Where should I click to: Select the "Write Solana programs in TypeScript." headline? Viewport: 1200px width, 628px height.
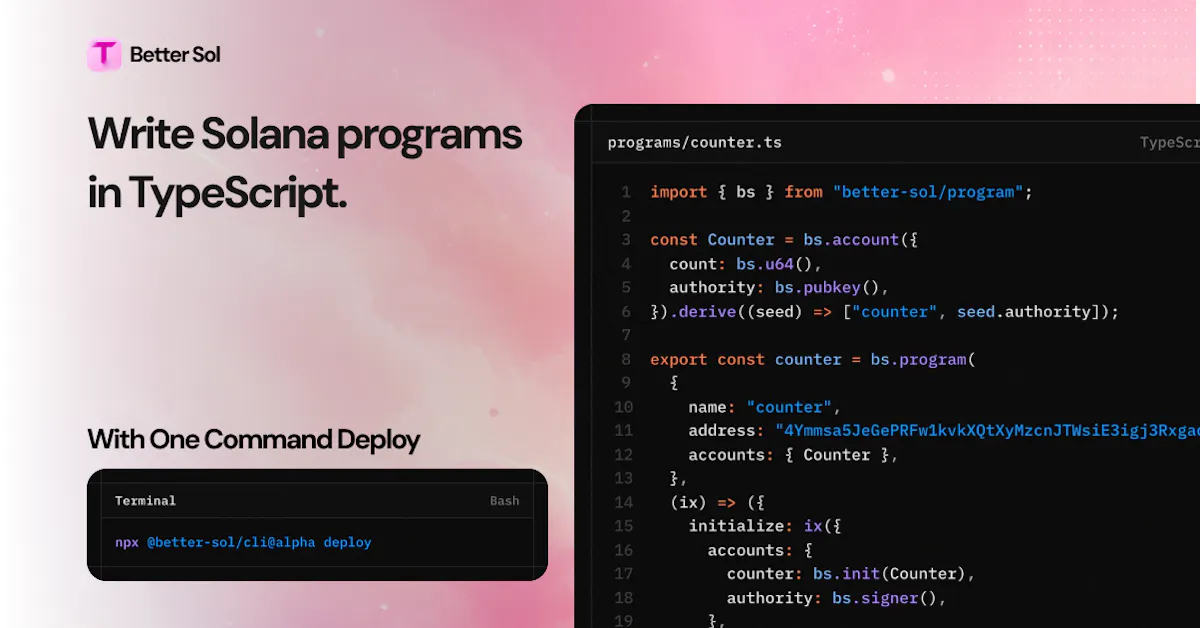(x=305, y=163)
